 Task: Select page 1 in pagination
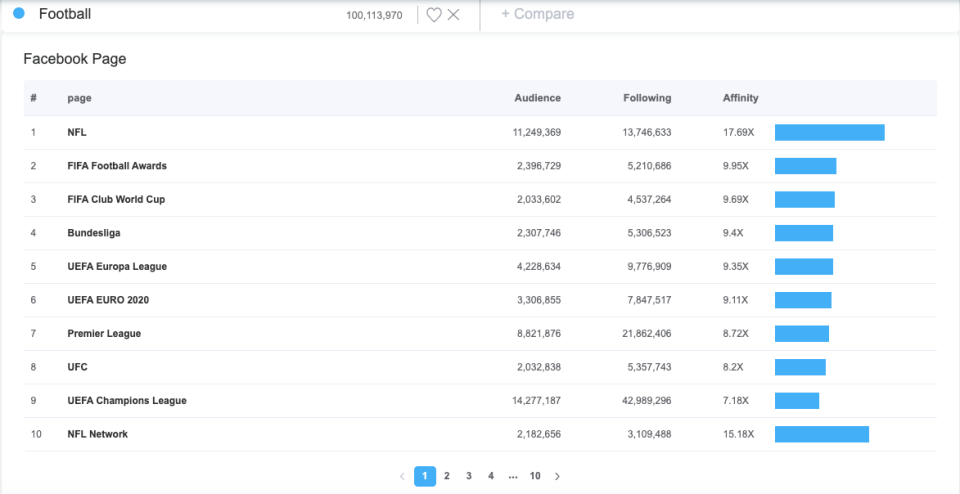pyautogui.click(x=425, y=476)
